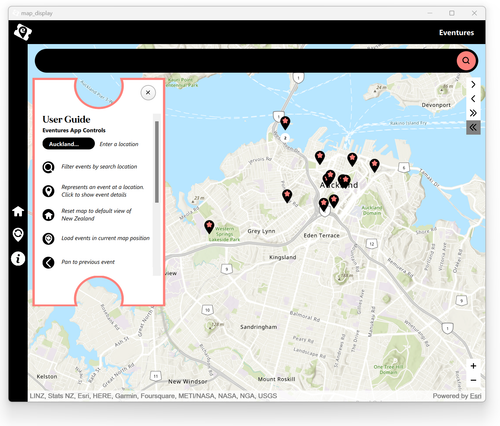500x426 pixels.
Task: Click 'Pan to previous event' text
Action: (88, 262)
